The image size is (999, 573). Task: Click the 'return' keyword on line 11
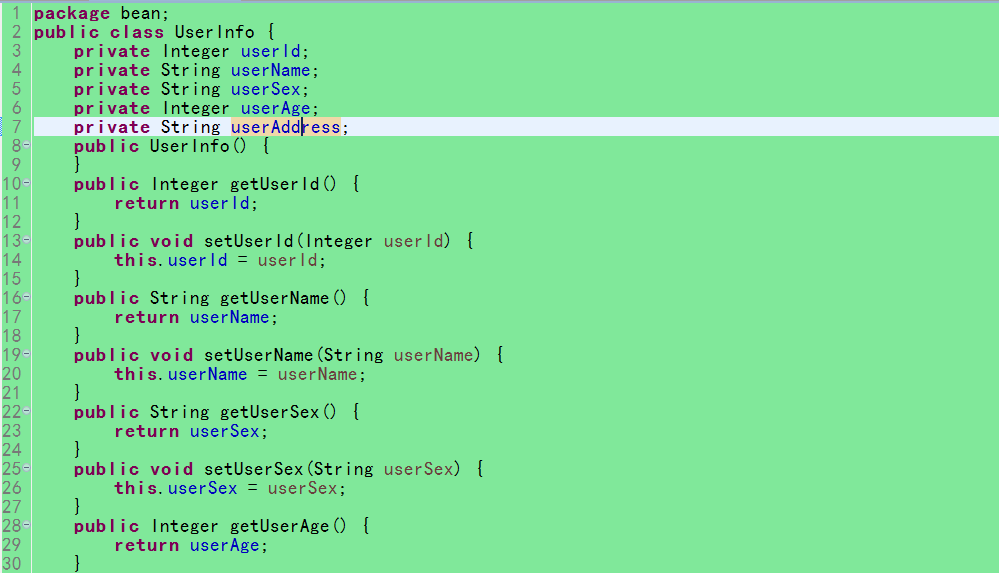147,203
